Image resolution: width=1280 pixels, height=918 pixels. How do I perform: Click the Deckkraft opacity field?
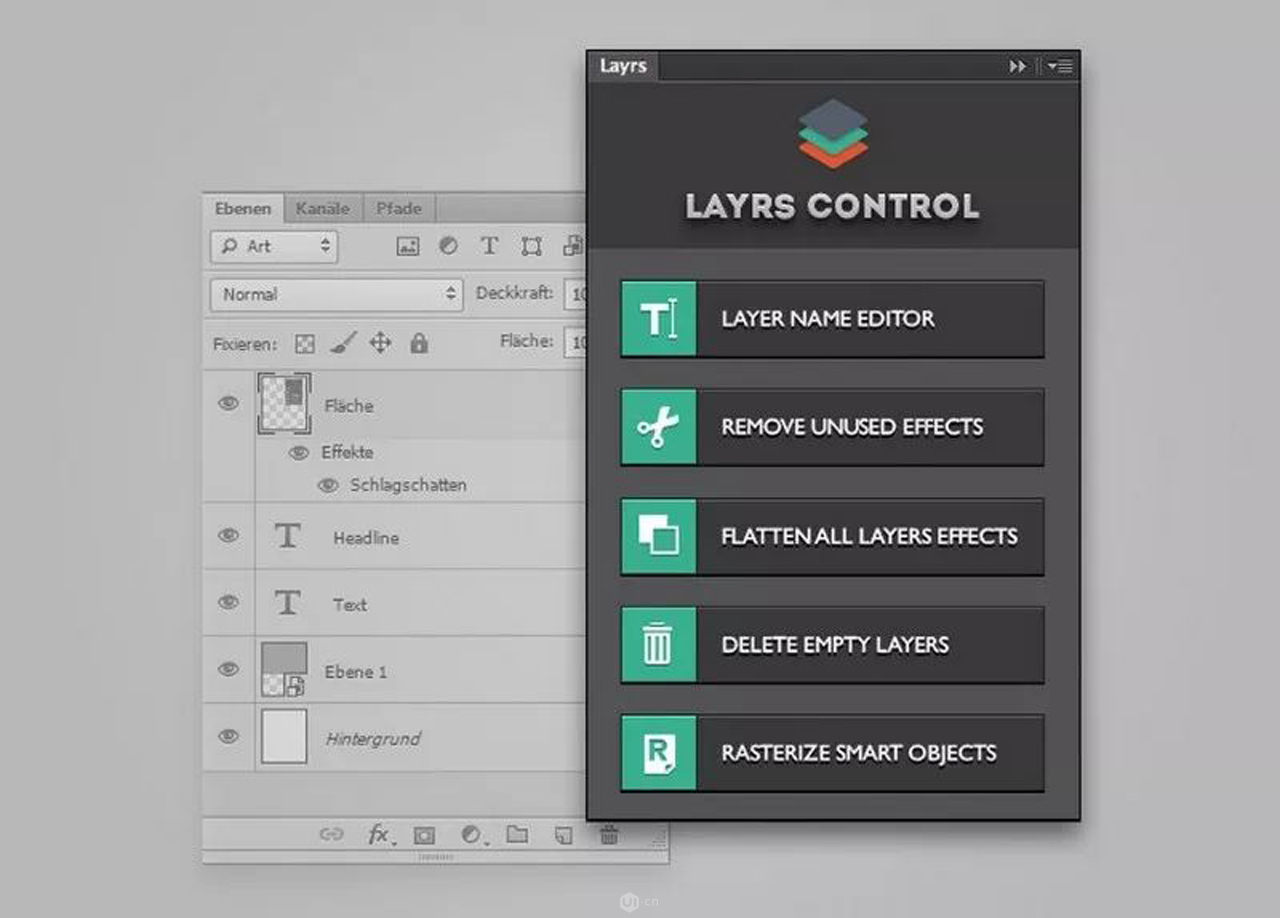tap(576, 294)
